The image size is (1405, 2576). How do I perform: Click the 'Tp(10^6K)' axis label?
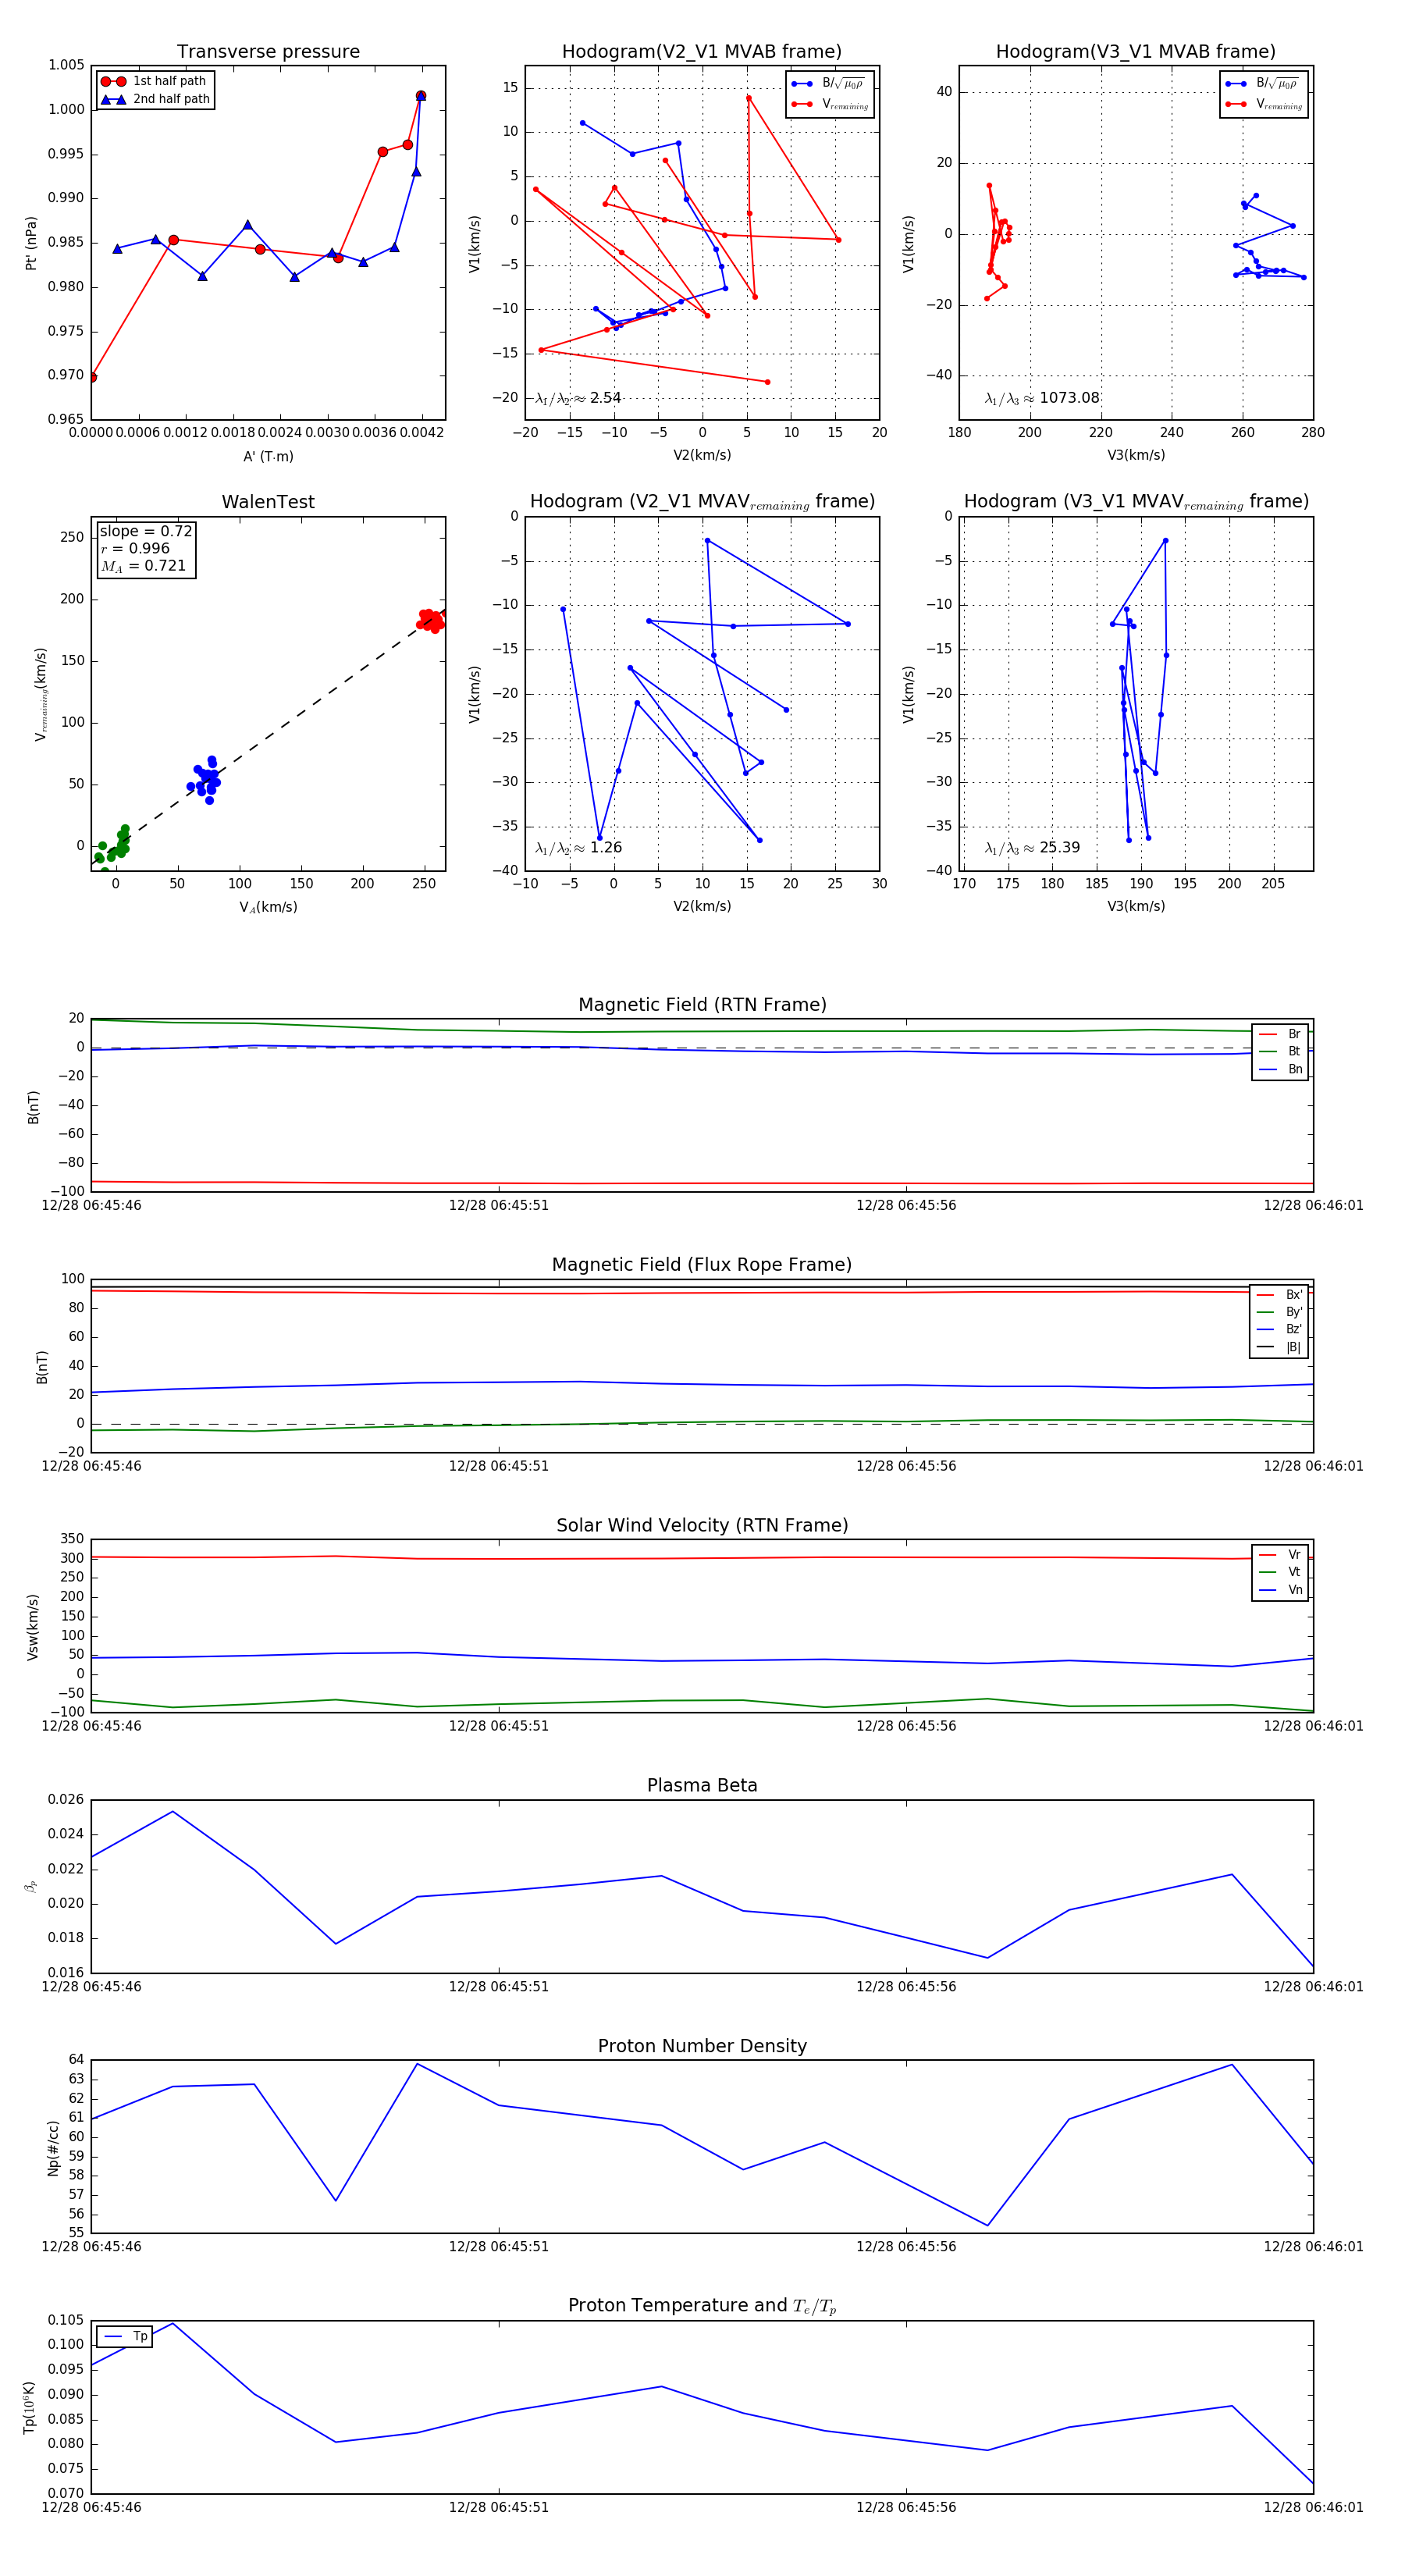pyautogui.click(x=30, y=2408)
